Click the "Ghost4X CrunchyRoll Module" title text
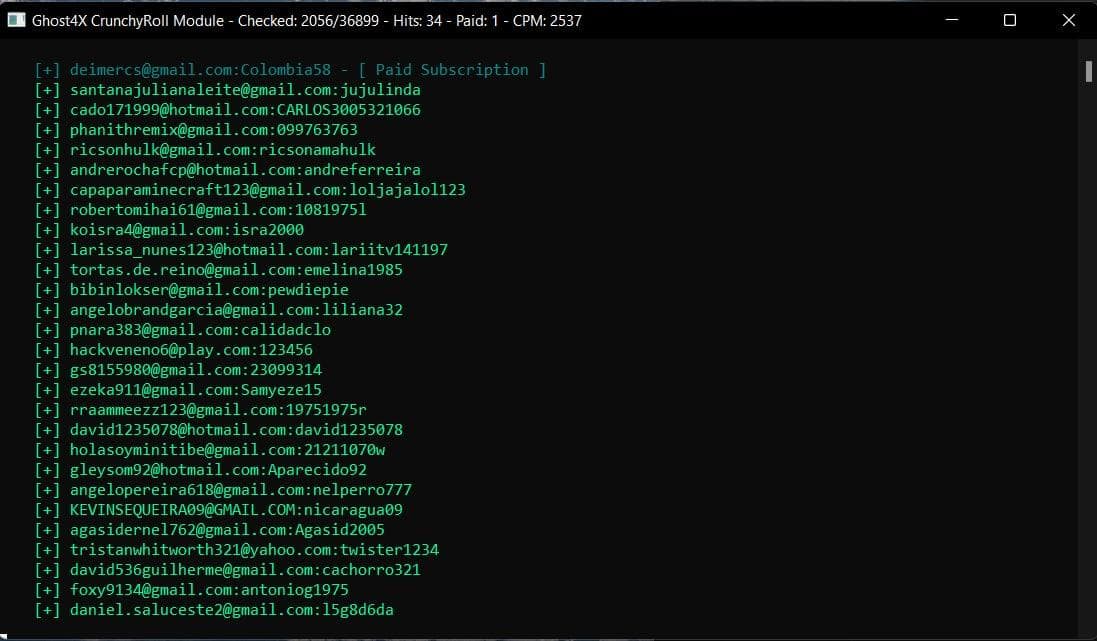Viewport: 1097px width, 641px height. tap(128, 20)
